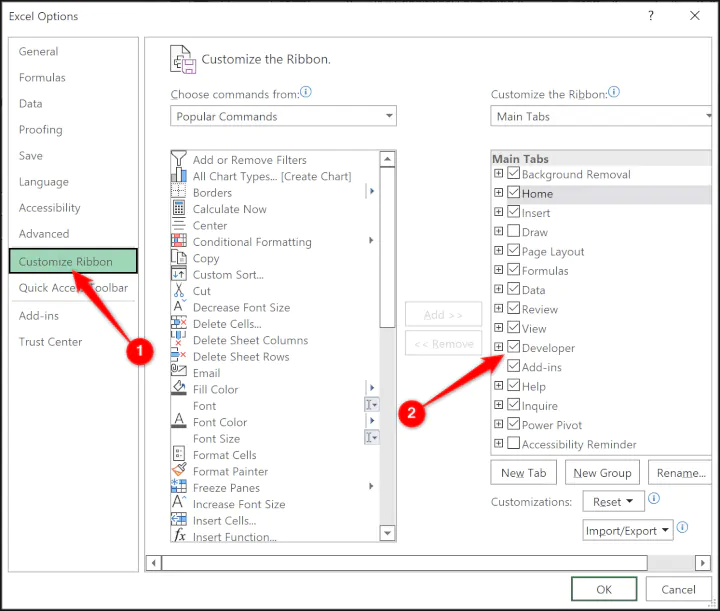Click the Delete Sheet Columns icon
The width and height of the screenshot is (720, 611).
(x=179, y=339)
